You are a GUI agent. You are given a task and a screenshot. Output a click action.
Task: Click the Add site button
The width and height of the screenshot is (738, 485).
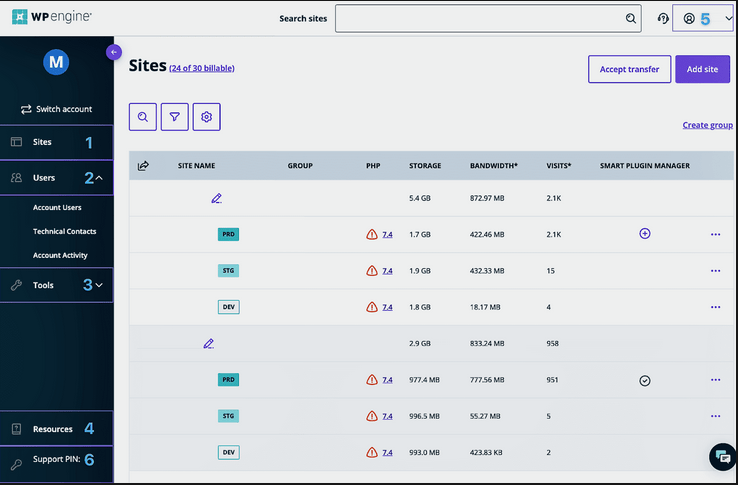(x=702, y=69)
